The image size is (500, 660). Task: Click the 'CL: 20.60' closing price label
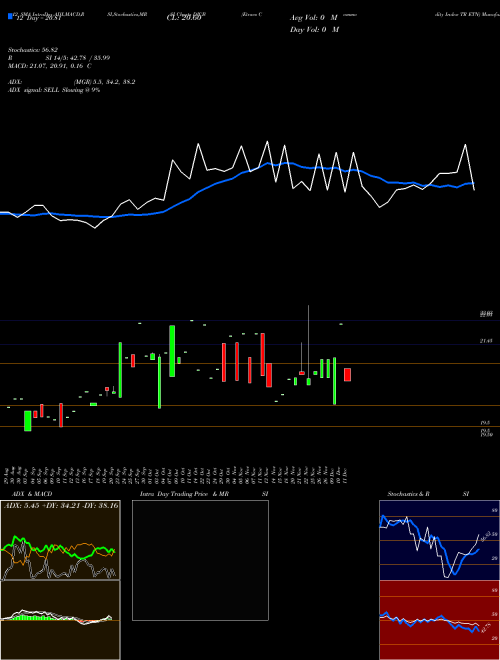click(x=184, y=18)
